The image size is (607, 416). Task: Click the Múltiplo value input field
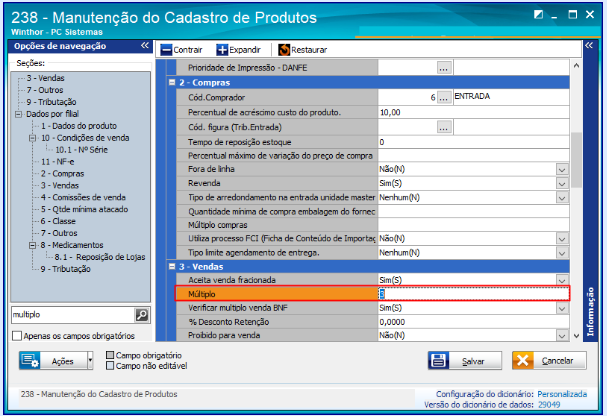tap(473, 294)
